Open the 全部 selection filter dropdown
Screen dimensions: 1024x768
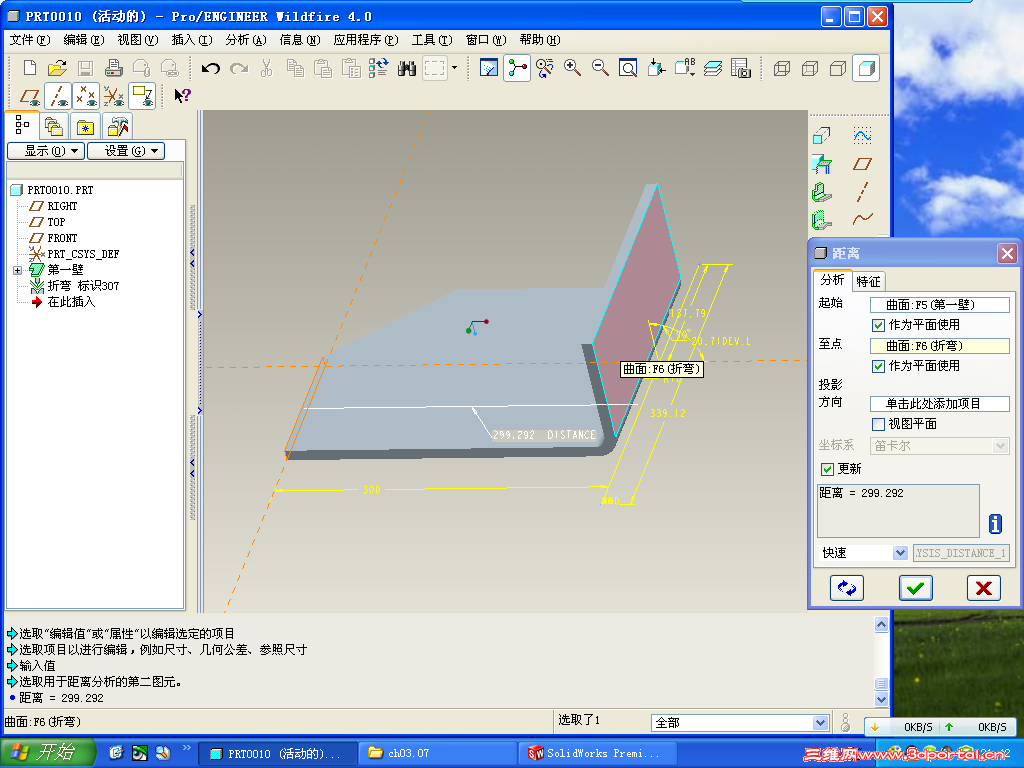pyautogui.click(x=820, y=722)
